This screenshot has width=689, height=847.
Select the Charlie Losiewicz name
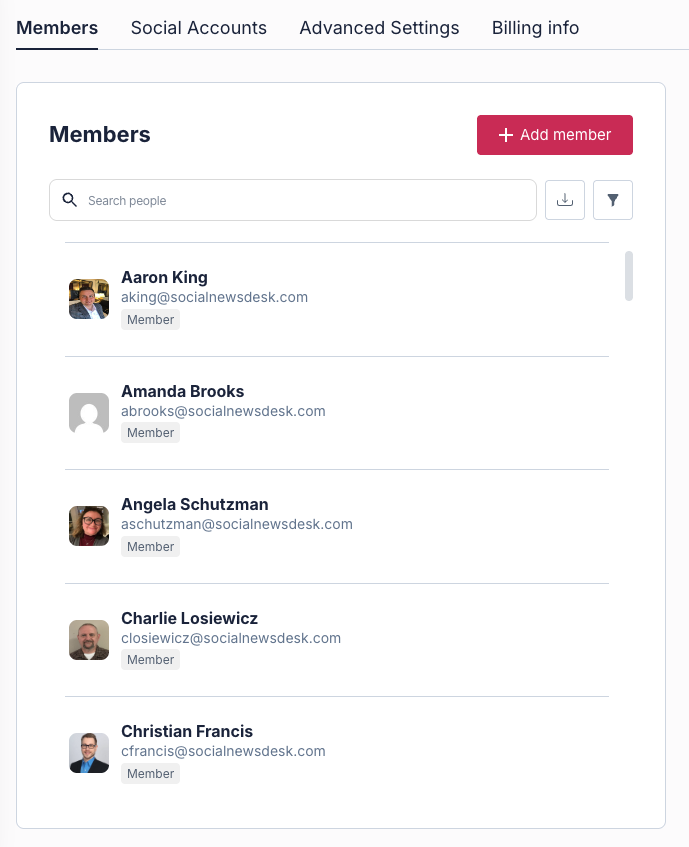coord(190,618)
